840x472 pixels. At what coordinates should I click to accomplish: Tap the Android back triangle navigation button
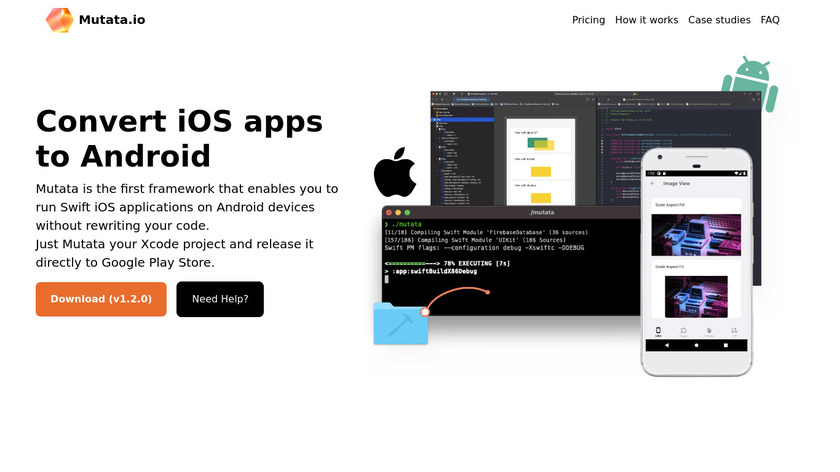(667, 346)
